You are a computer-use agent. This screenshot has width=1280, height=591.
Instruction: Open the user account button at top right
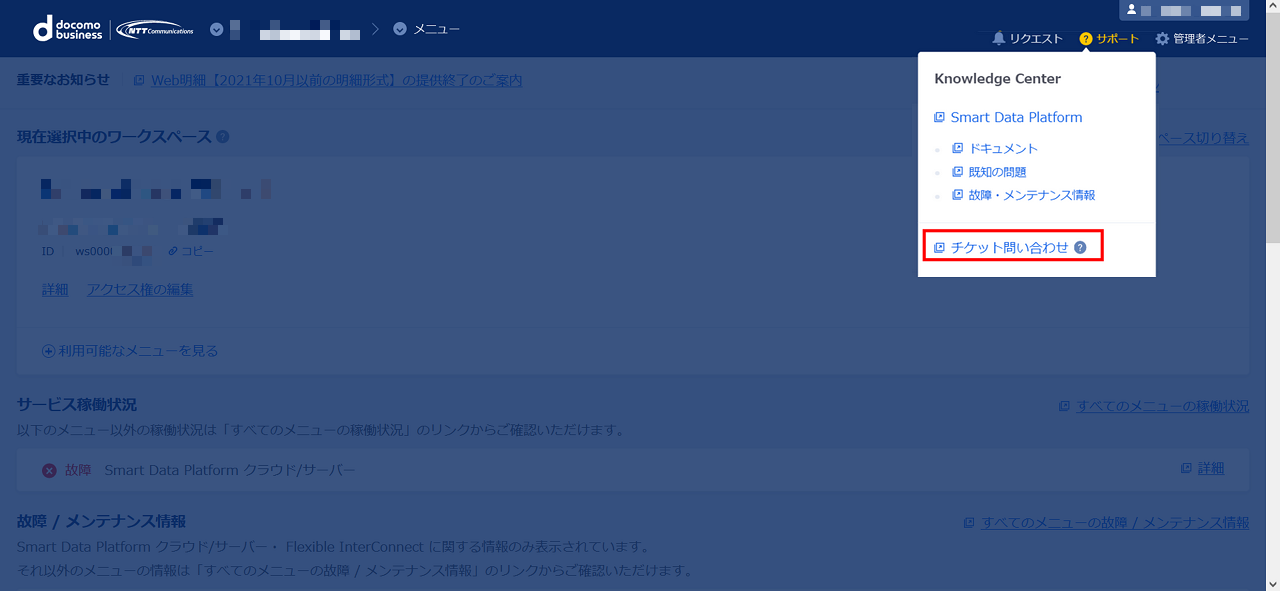(x=1184, y=10)
